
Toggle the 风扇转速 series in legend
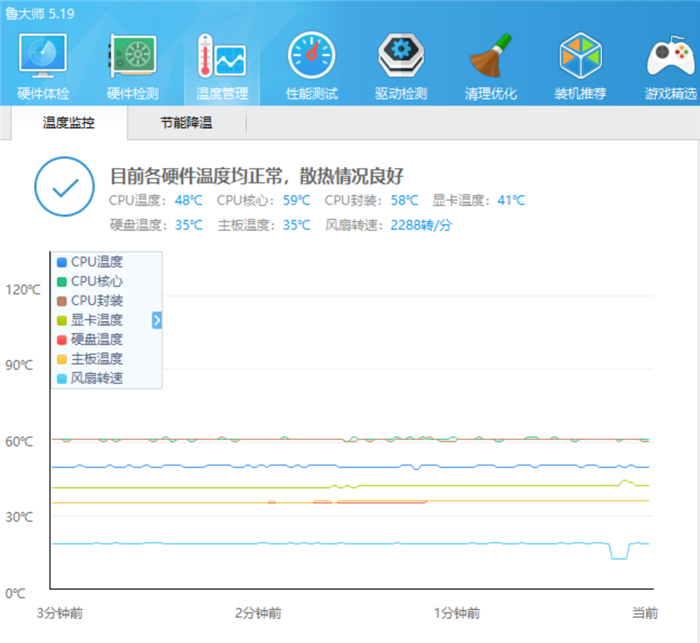96,378
